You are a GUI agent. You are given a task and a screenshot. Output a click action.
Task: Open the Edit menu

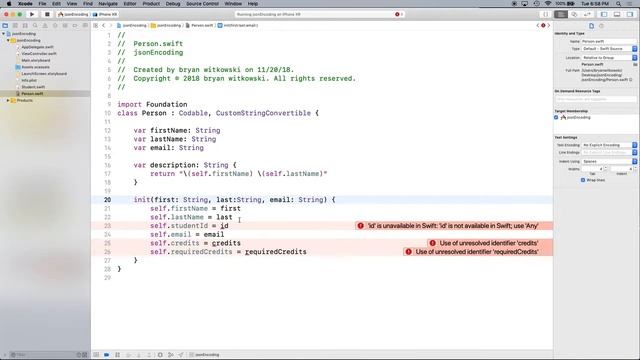pos(56,4)
